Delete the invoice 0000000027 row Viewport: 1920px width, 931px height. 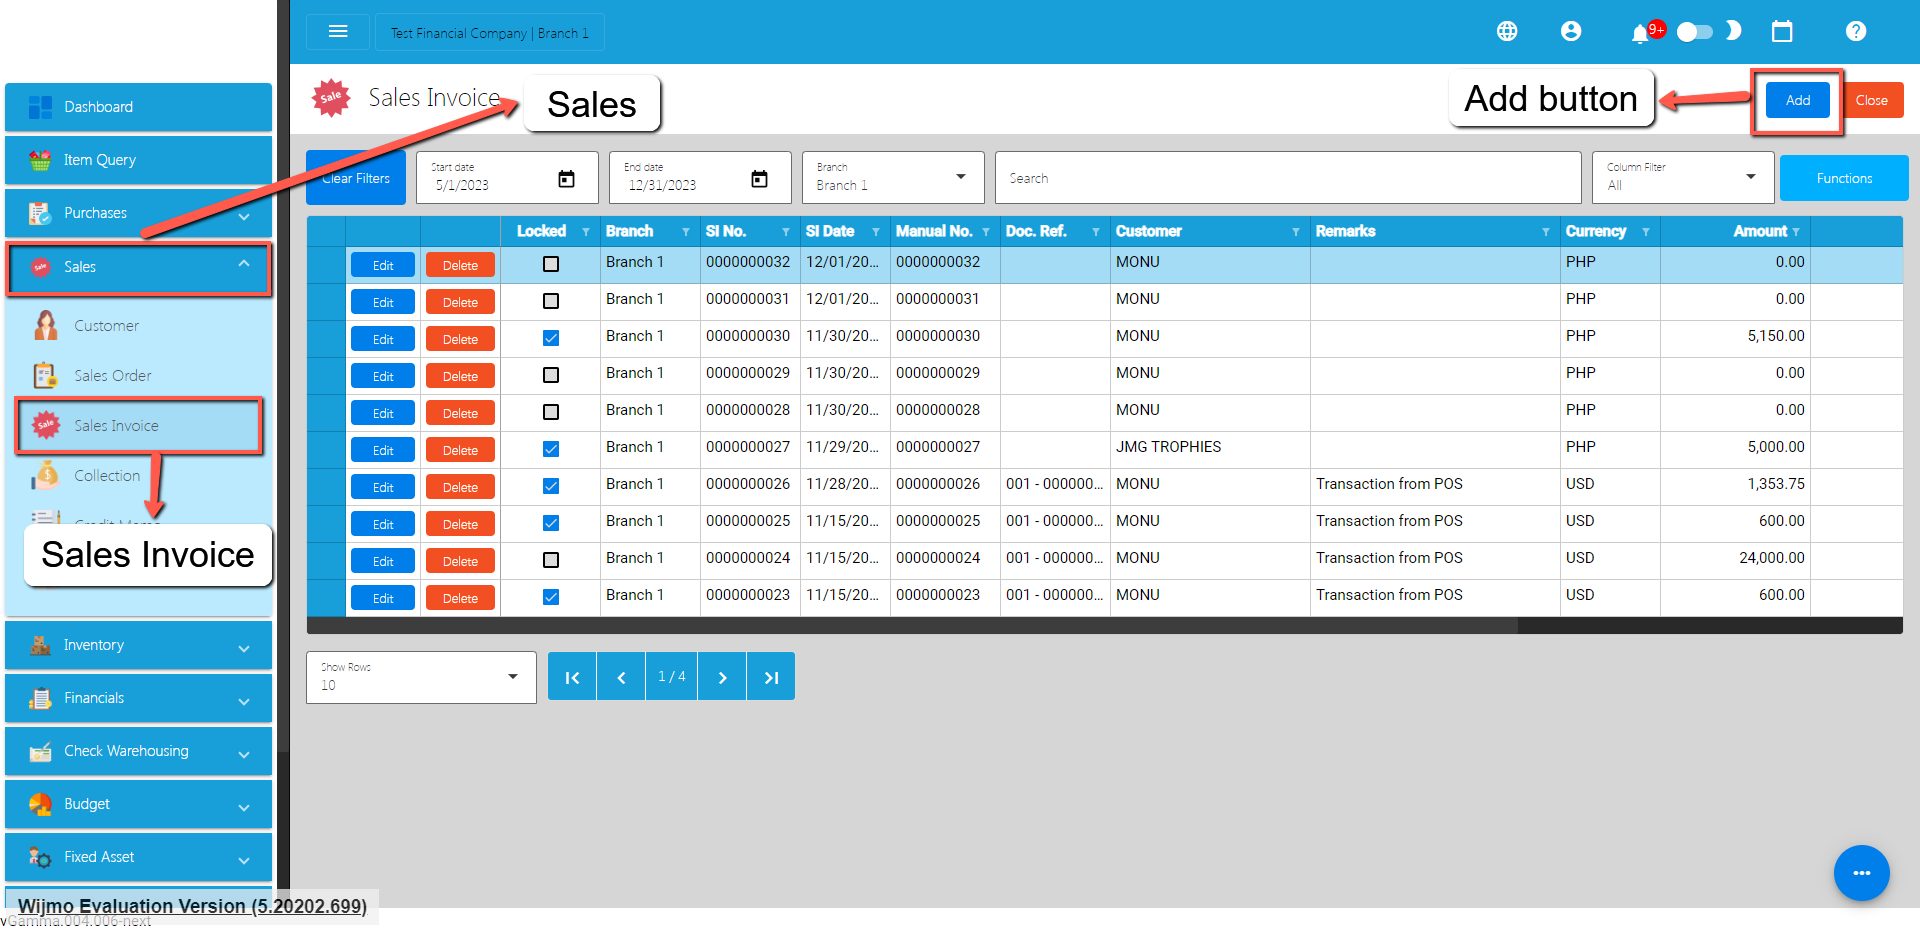click(x=460, y=450)
